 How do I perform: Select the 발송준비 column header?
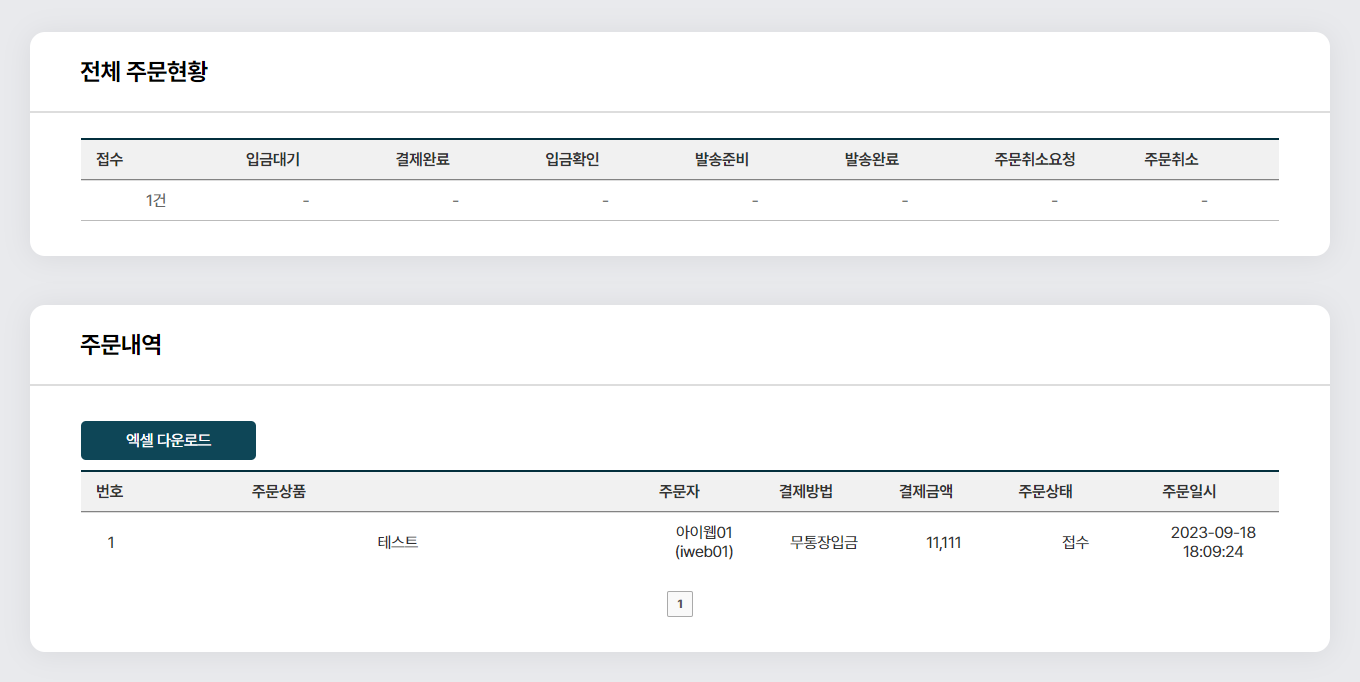[x=722, y=159]
